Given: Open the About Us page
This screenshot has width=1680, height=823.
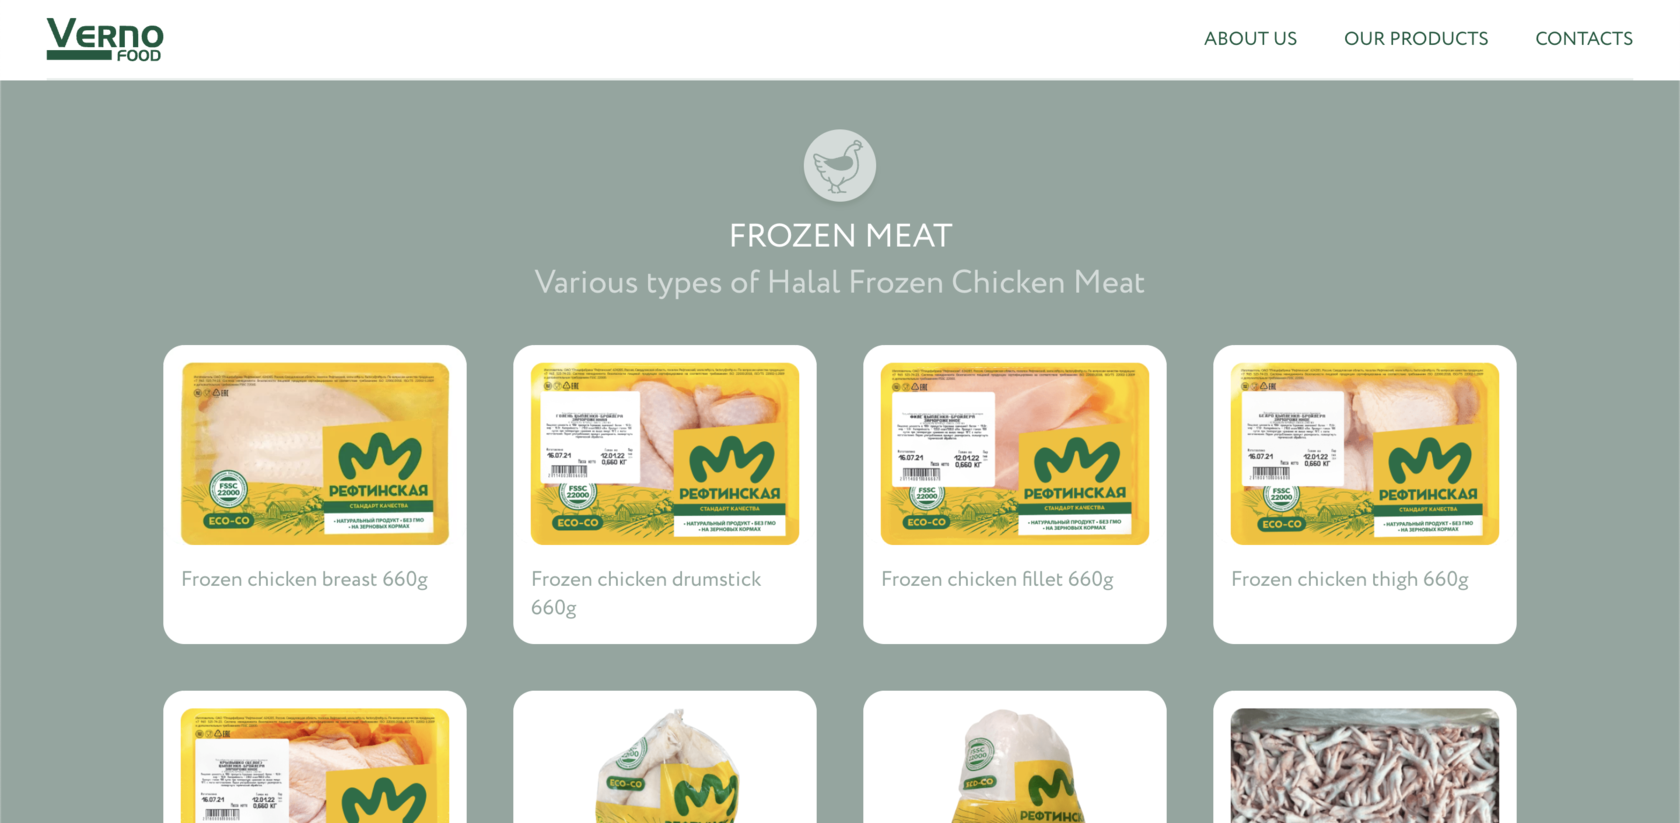Looking at the screenshot, I should [x=1250, y=38].
